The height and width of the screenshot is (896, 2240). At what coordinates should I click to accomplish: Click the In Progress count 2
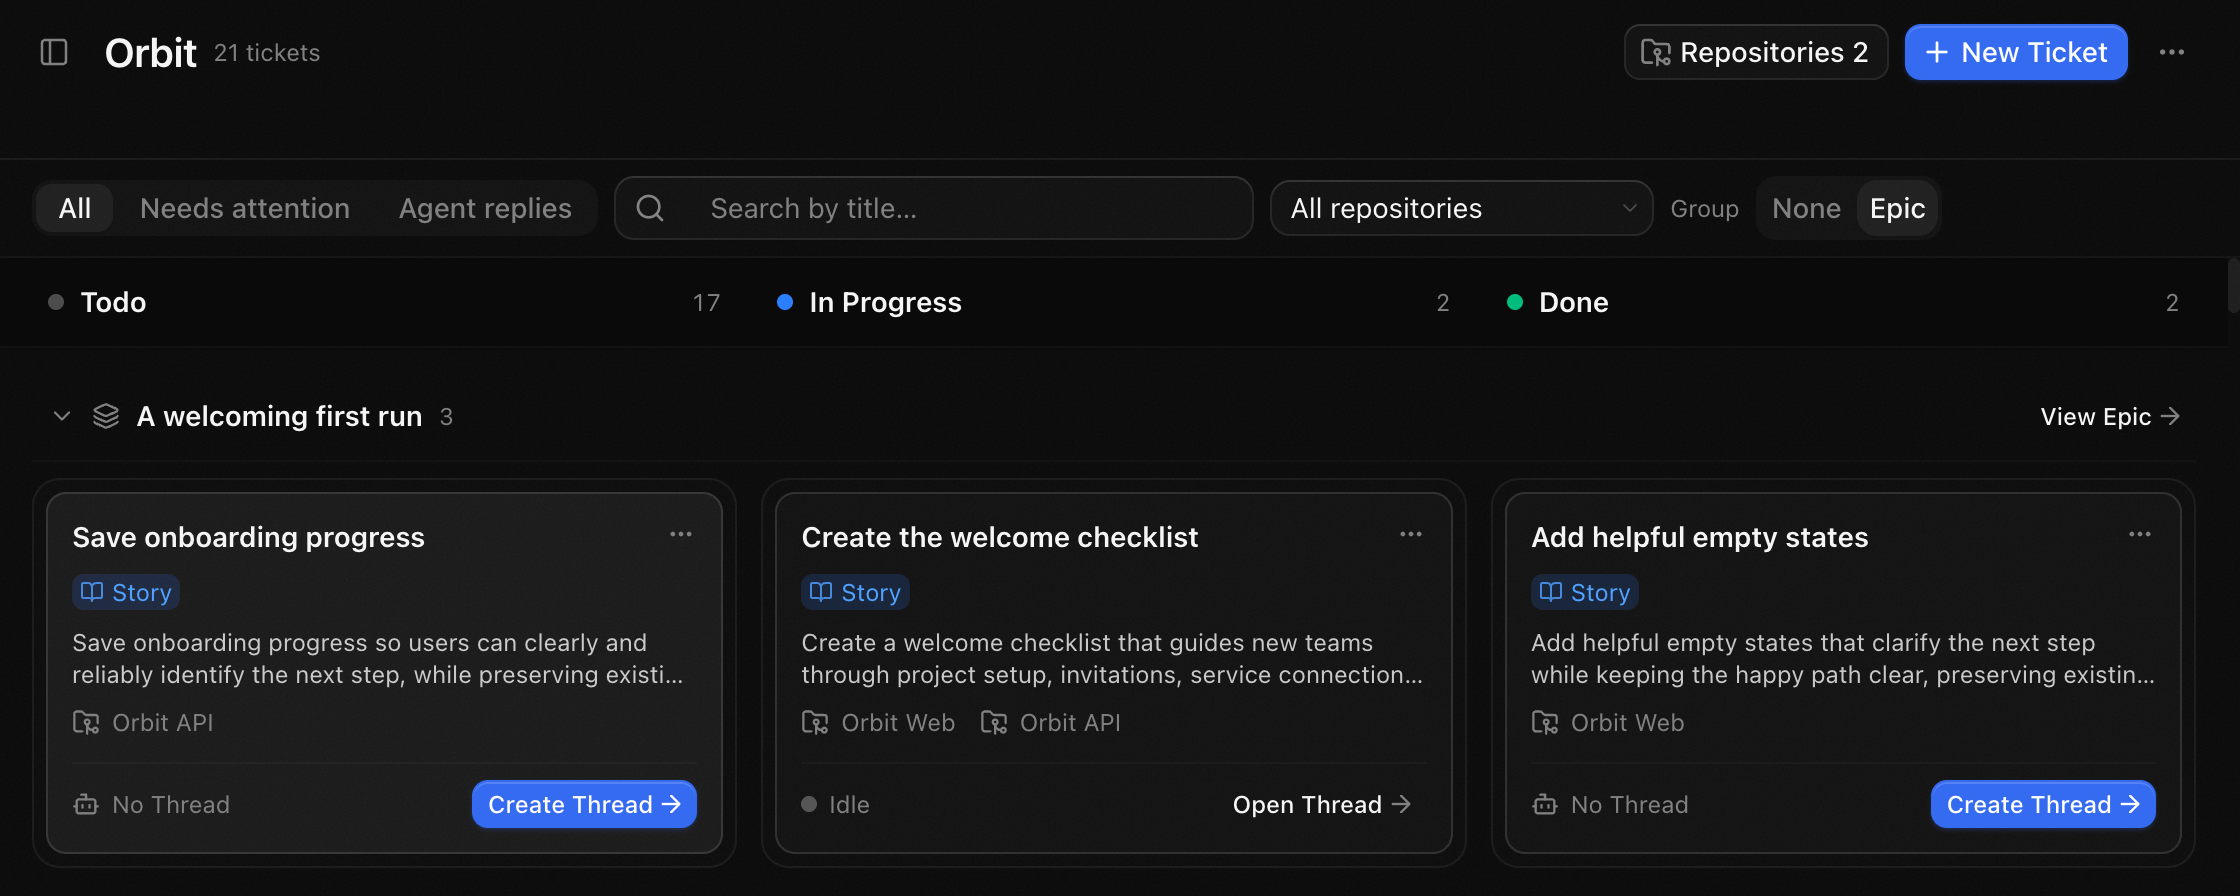[x=1442, y=302]
